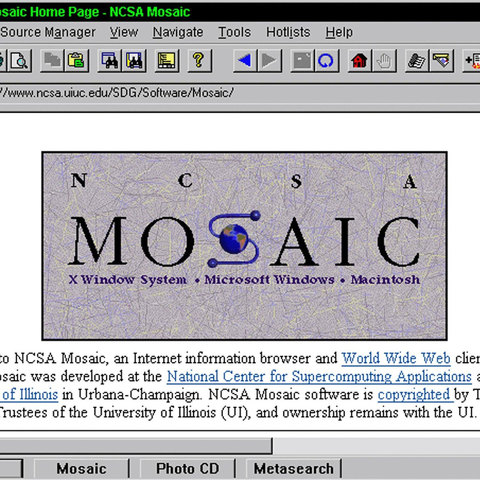Image resolution: width=480 pixels, height=480 pixels.
Task: Add to hotlist with the plus icon
Action: pos(471,61)
